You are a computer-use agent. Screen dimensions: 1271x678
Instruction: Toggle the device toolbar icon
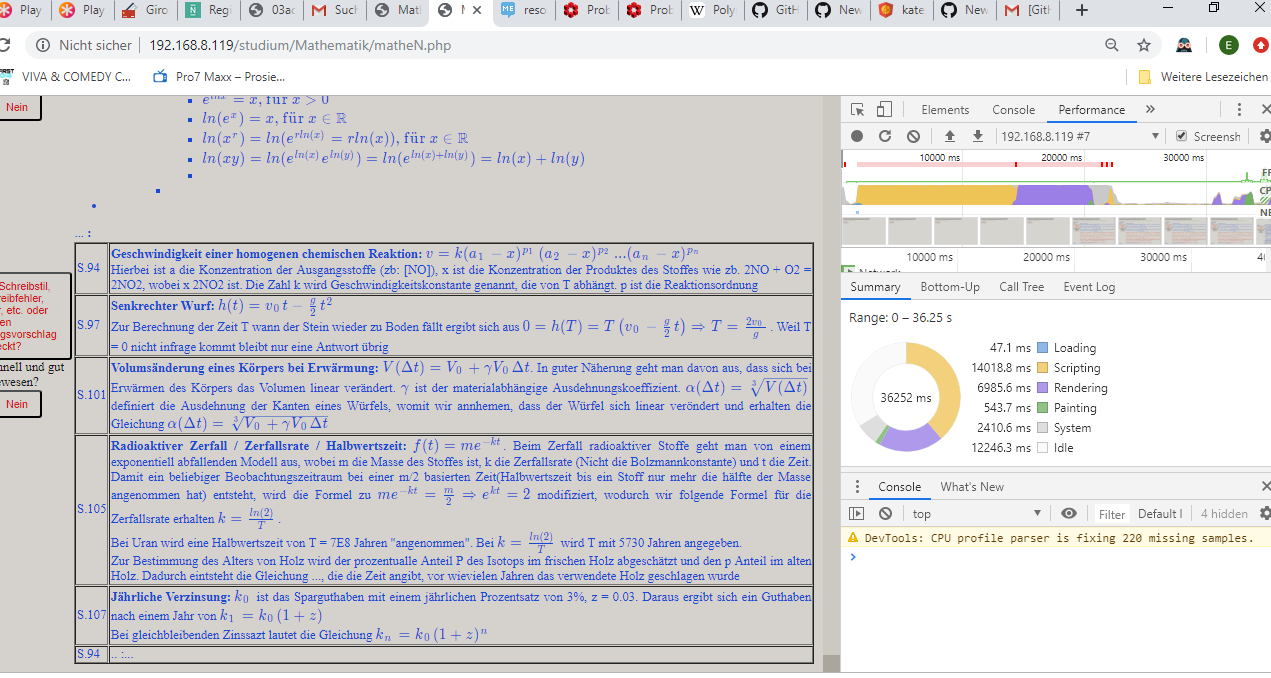[x=882, y=110]
